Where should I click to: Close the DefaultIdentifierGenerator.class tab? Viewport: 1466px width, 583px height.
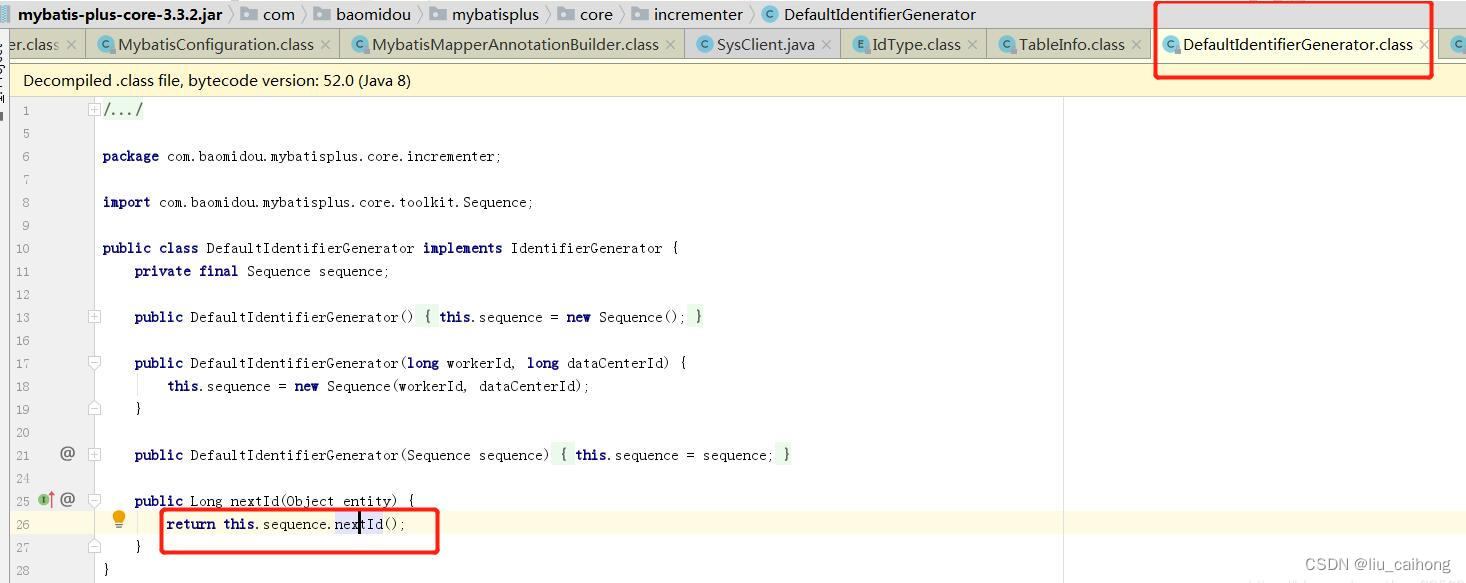click(x=1423, y=45)
